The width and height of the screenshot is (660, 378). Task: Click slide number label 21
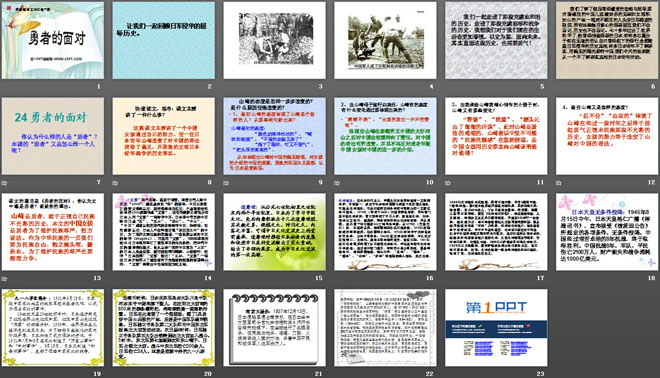[319, 373]
